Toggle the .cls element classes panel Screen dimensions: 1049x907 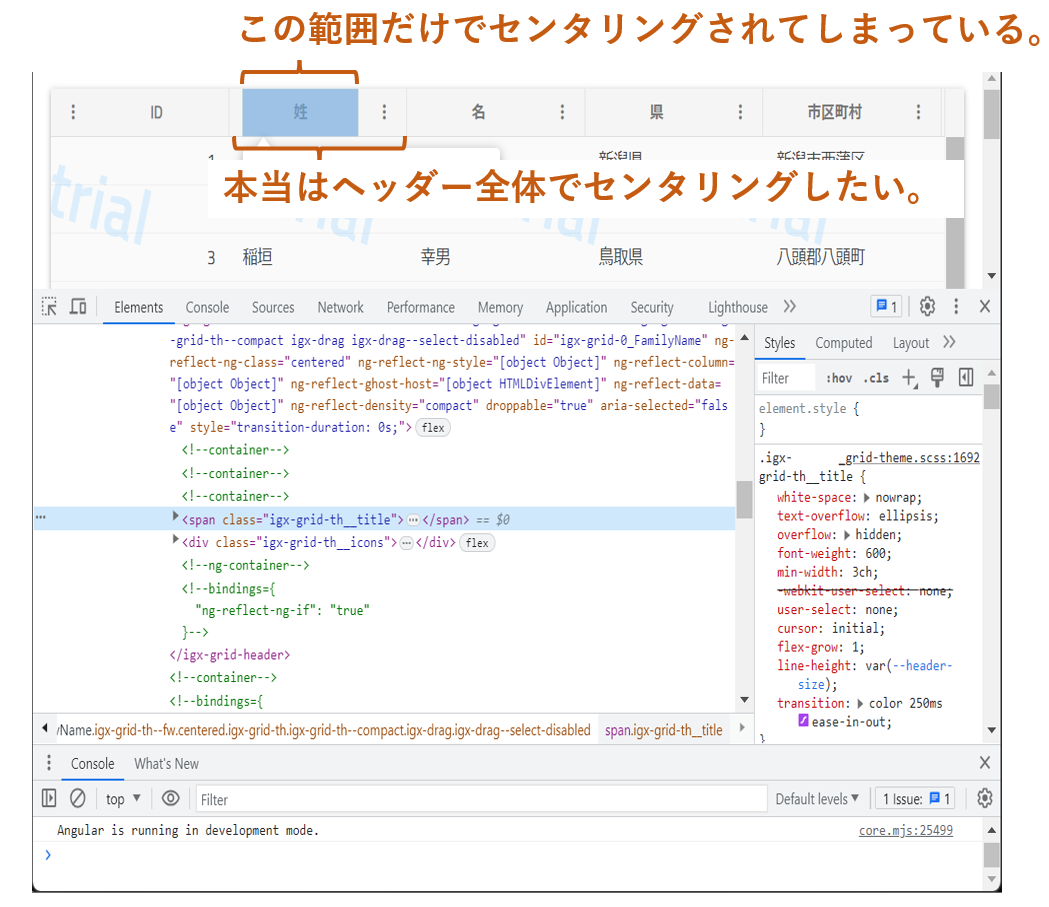(x=876, y=378)
